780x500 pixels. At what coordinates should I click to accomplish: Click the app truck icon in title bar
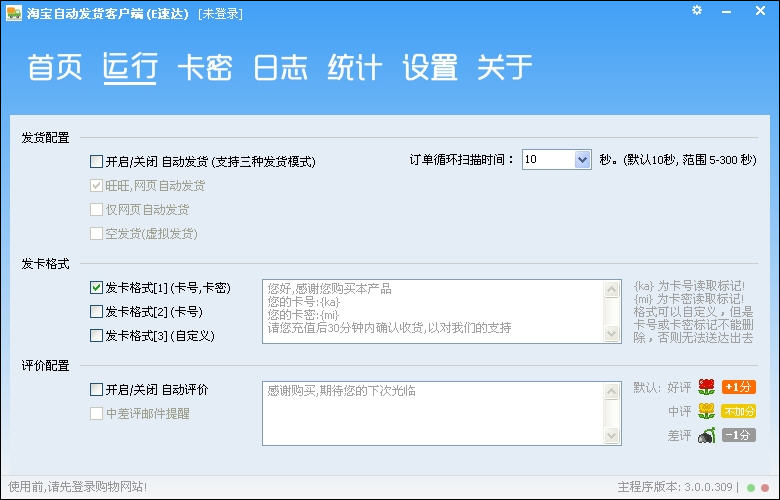coord(13,12)
